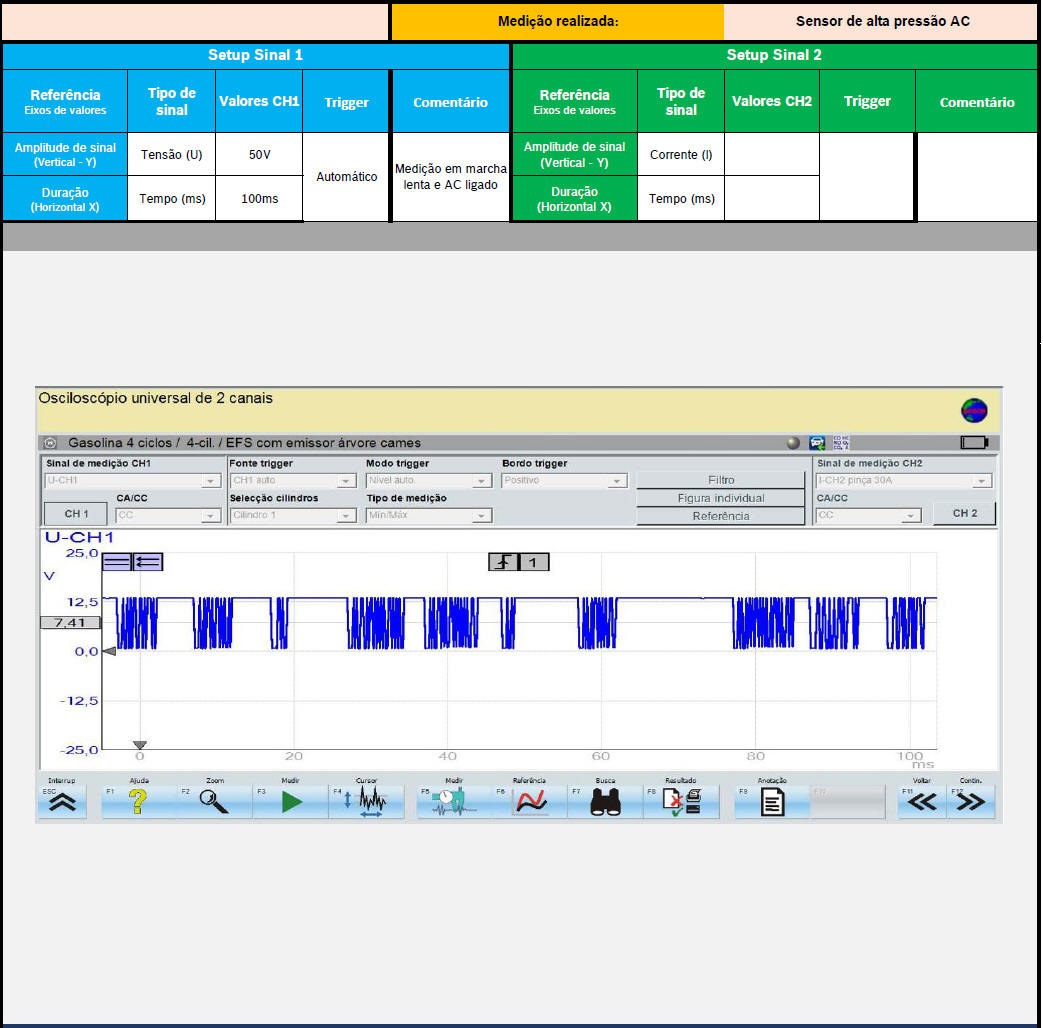1043x1028 pixels.
Task: Expand Sinal de medição CH2 dropdown
Action: pos(982,481)
